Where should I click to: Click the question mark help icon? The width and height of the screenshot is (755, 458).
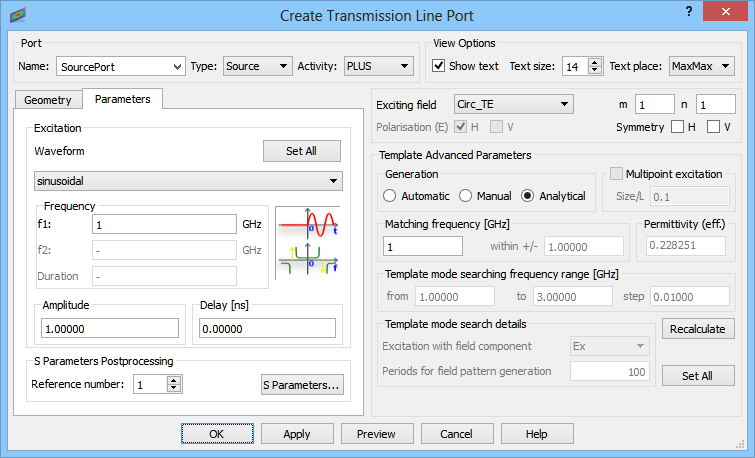pyautogui.click(x=689, y=12)
